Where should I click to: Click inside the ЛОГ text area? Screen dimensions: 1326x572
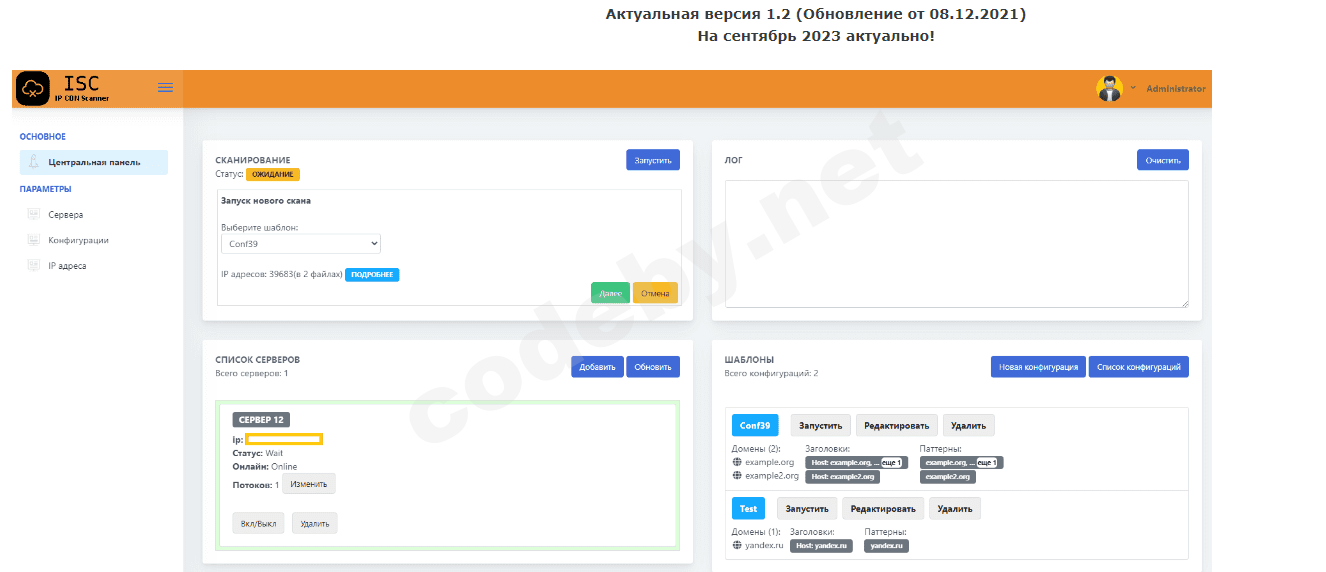coord(956,244)
